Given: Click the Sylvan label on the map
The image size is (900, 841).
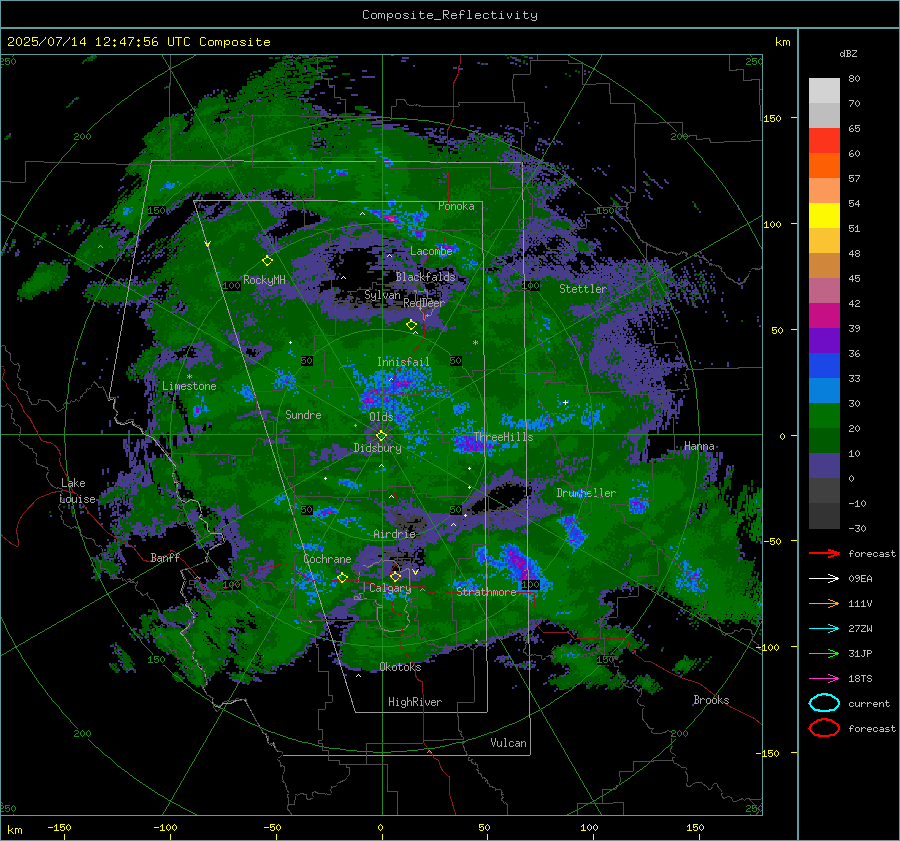Looking at the screenshot, I should tap(382, 295).
